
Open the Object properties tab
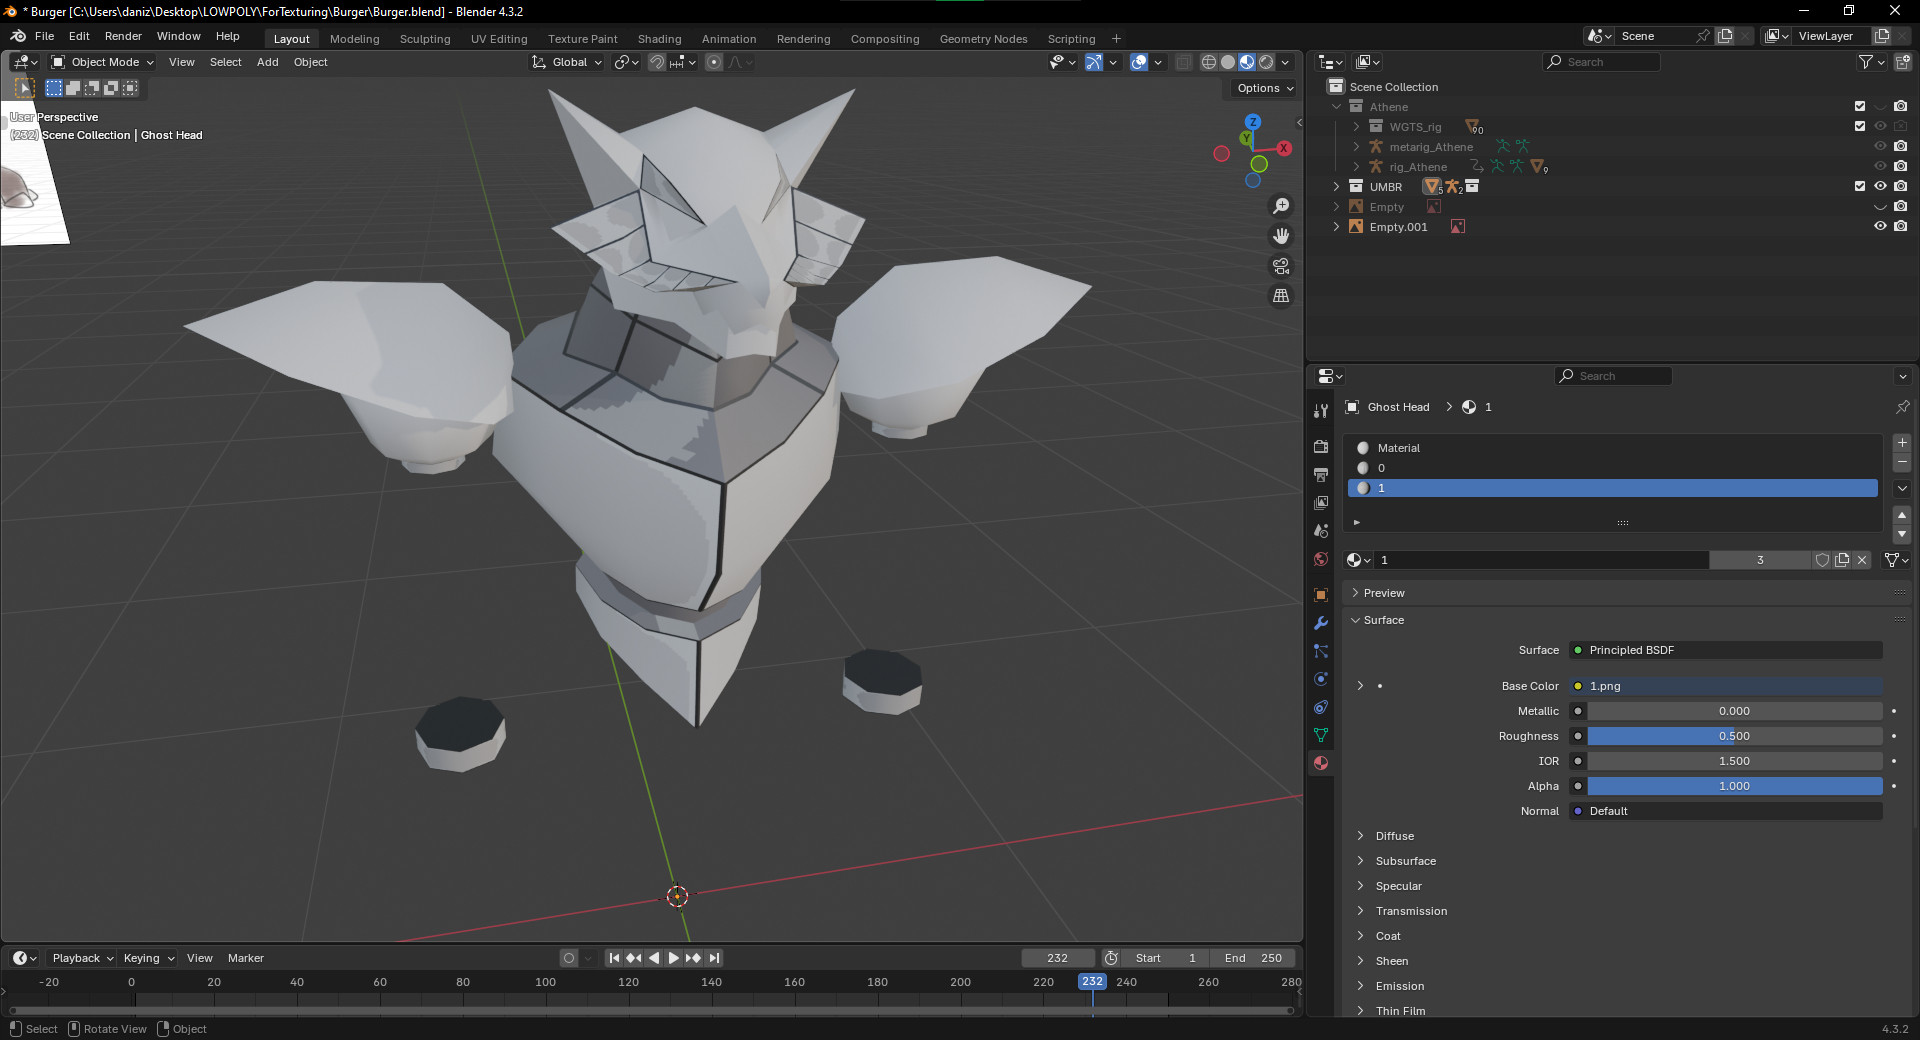(x=1321, y=595)
